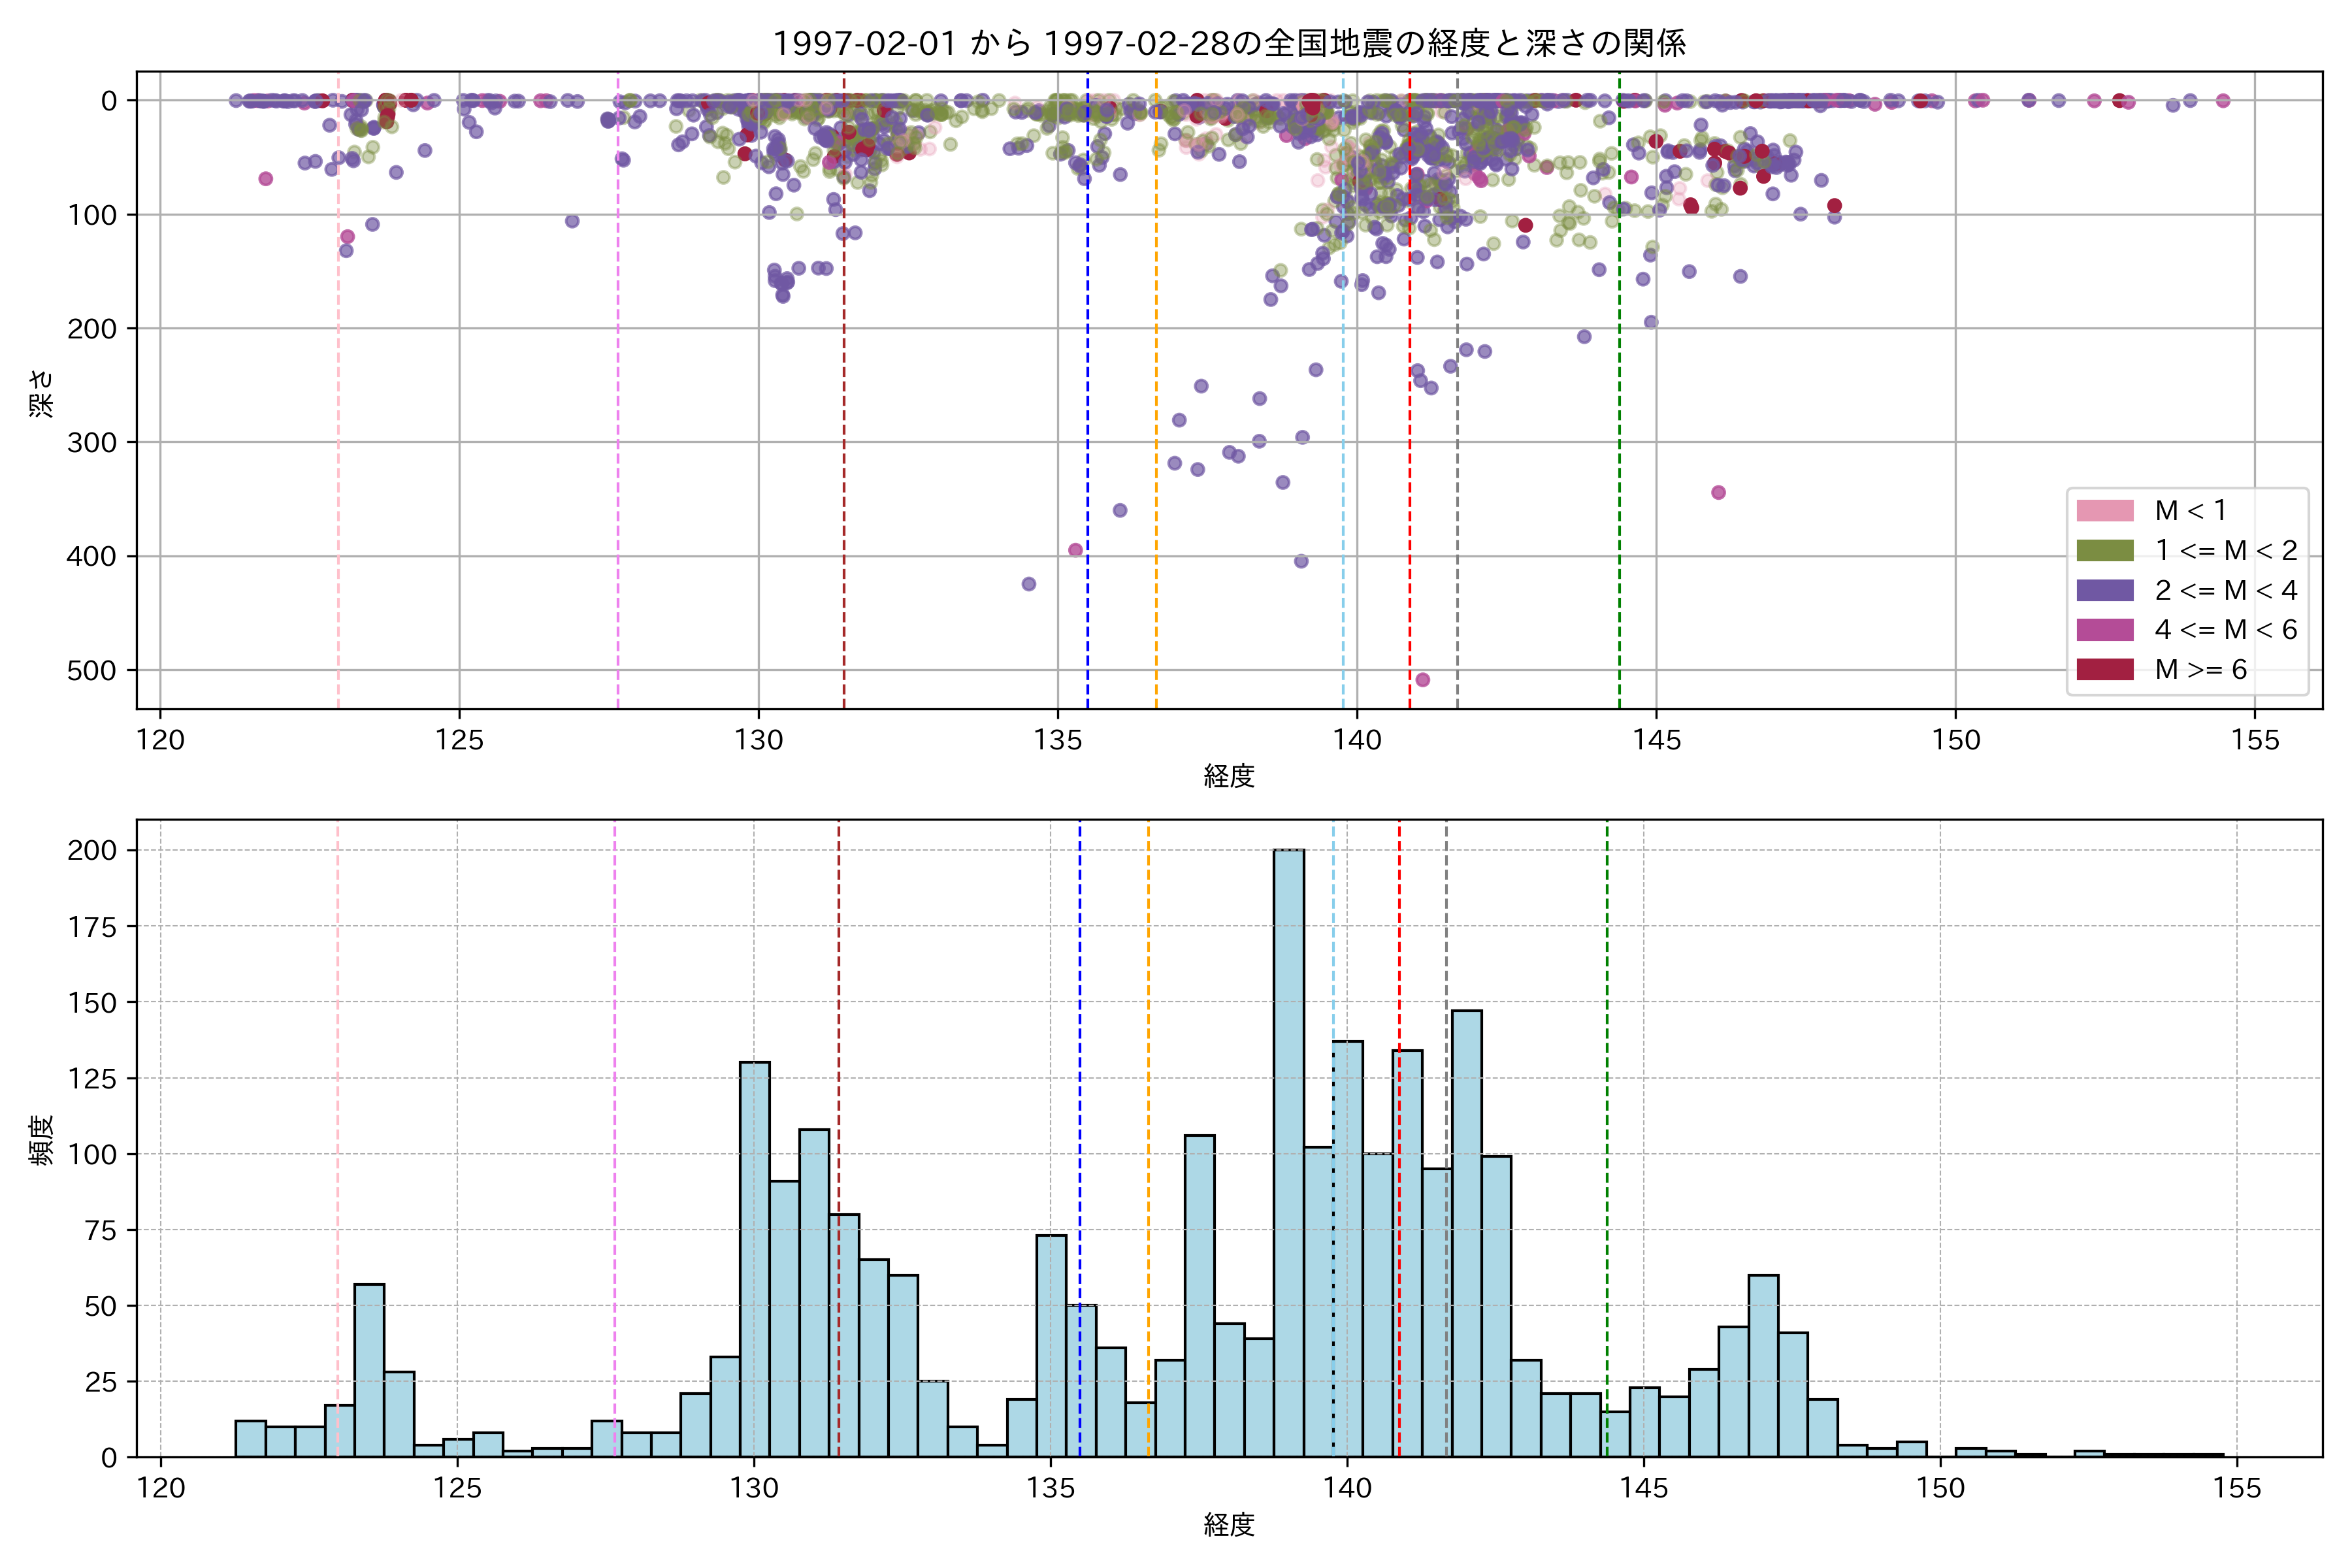This screenshot has width=2352, height=1568.
Task: Click the histogram's 経度 x-axis label
Action: tap(1229, 1525)
